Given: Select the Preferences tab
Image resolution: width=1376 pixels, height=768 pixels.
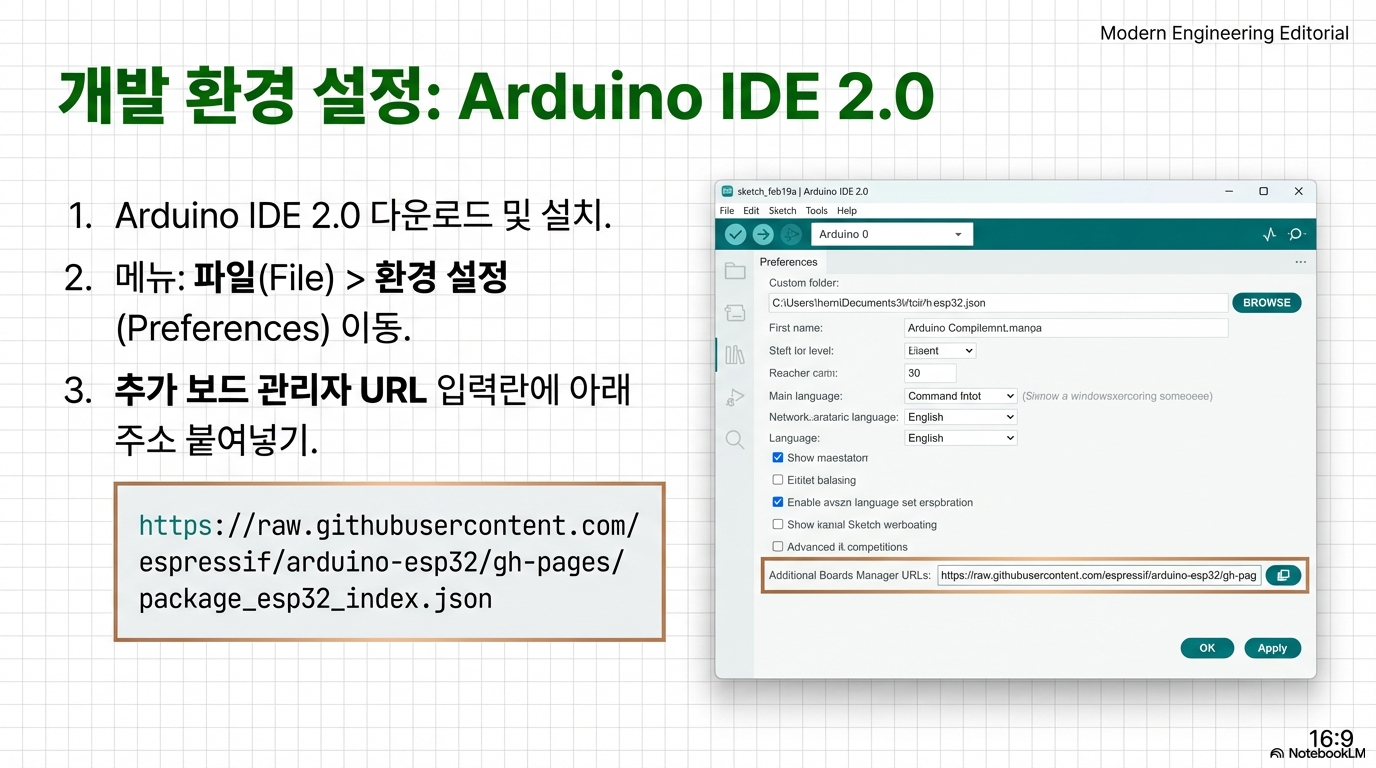Looking at the screenshot, I should tap(789, 262).
